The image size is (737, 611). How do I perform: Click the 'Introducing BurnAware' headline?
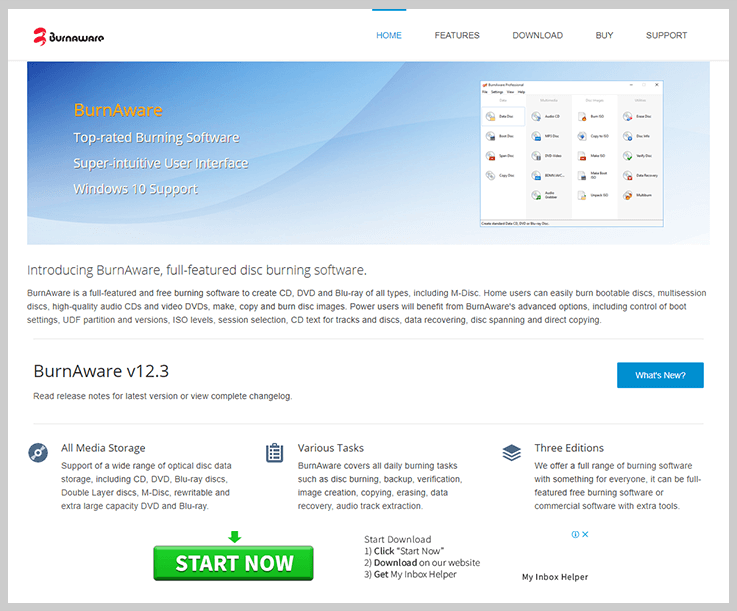tap(196, 270)
